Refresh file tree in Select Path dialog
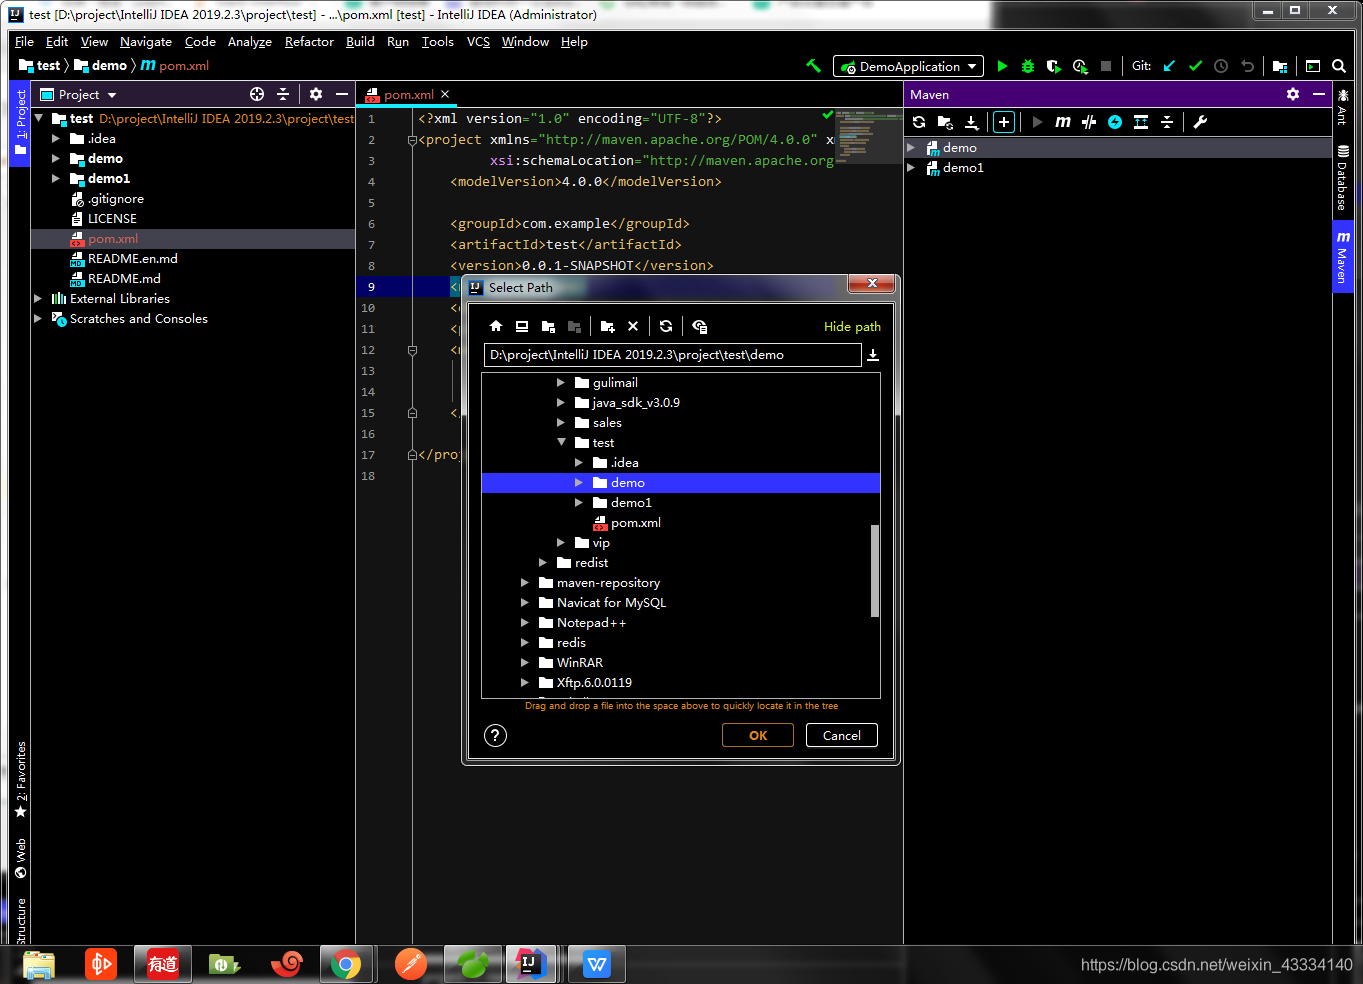Image resolution: width=1363 pixels, height=984 pixels. click(x=666, y=326)
